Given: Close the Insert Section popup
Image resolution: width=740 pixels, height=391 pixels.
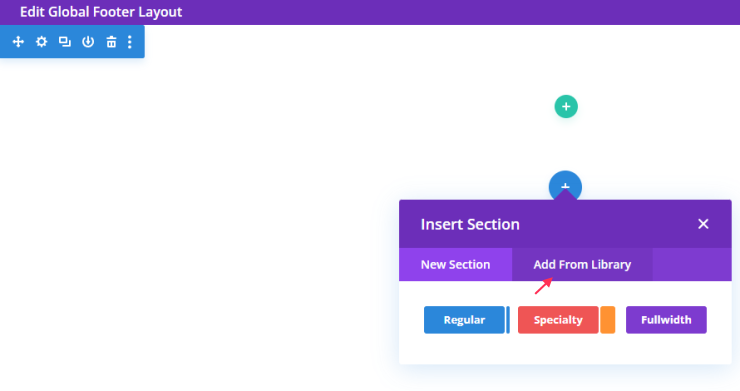Looking at the screenshot, I should (703, 224).
